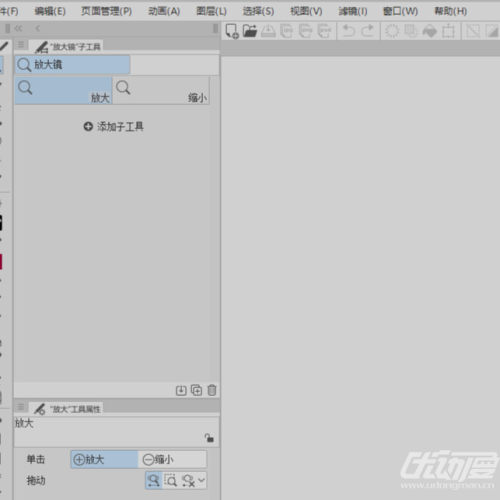Open file using the folder icon
Screen dimensions: 500x500
(249, 31)
